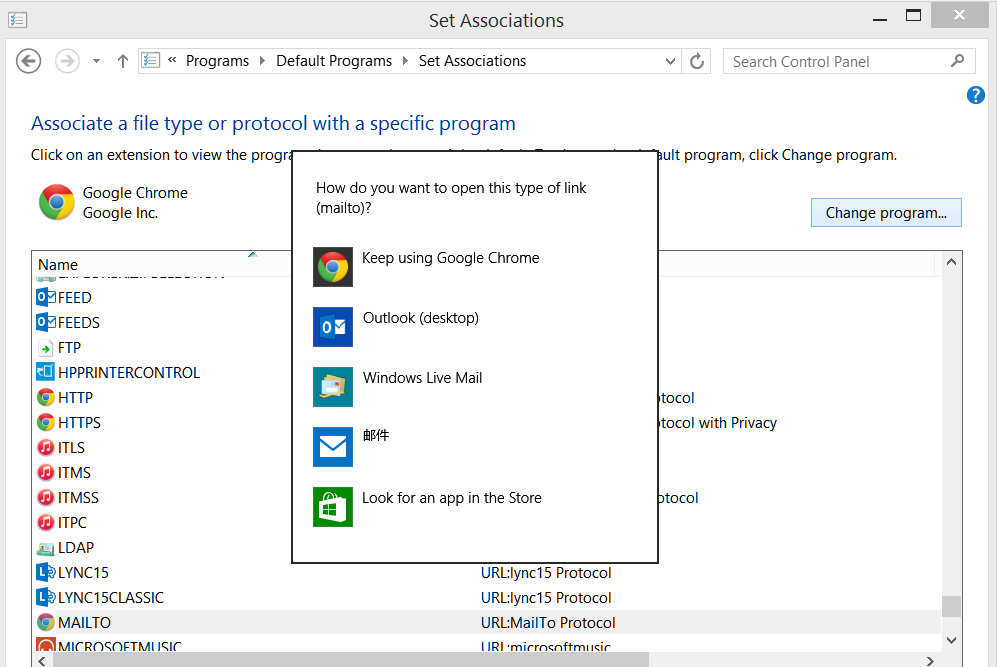Go to Programs via the breadcrumb

(218, 61)
